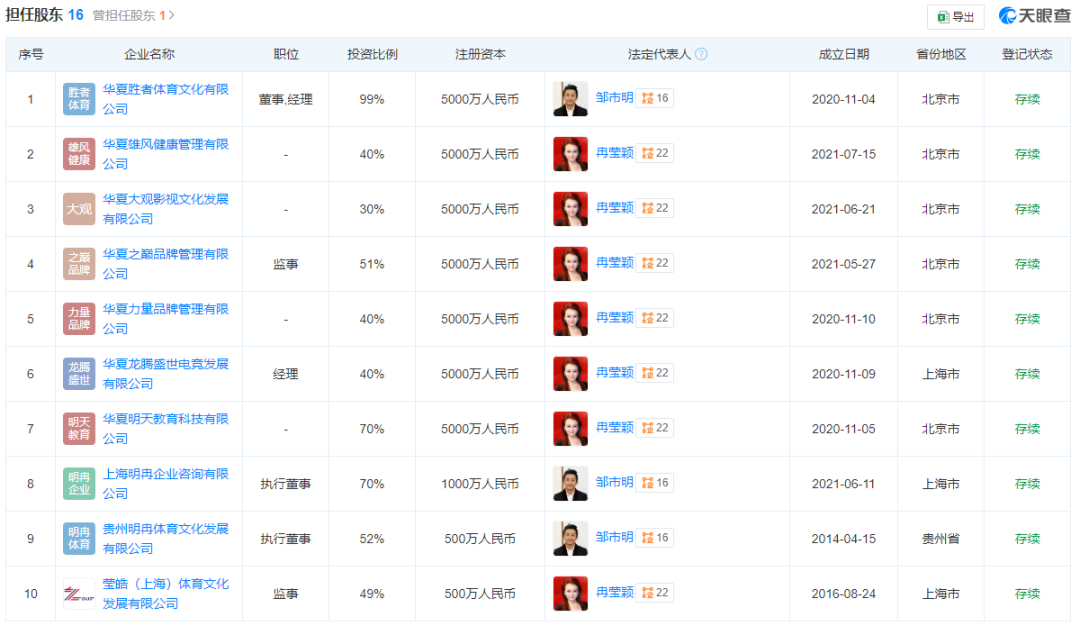Click the 担任股东 16 heading
The image size is (1080, 626).
[45, 14]
